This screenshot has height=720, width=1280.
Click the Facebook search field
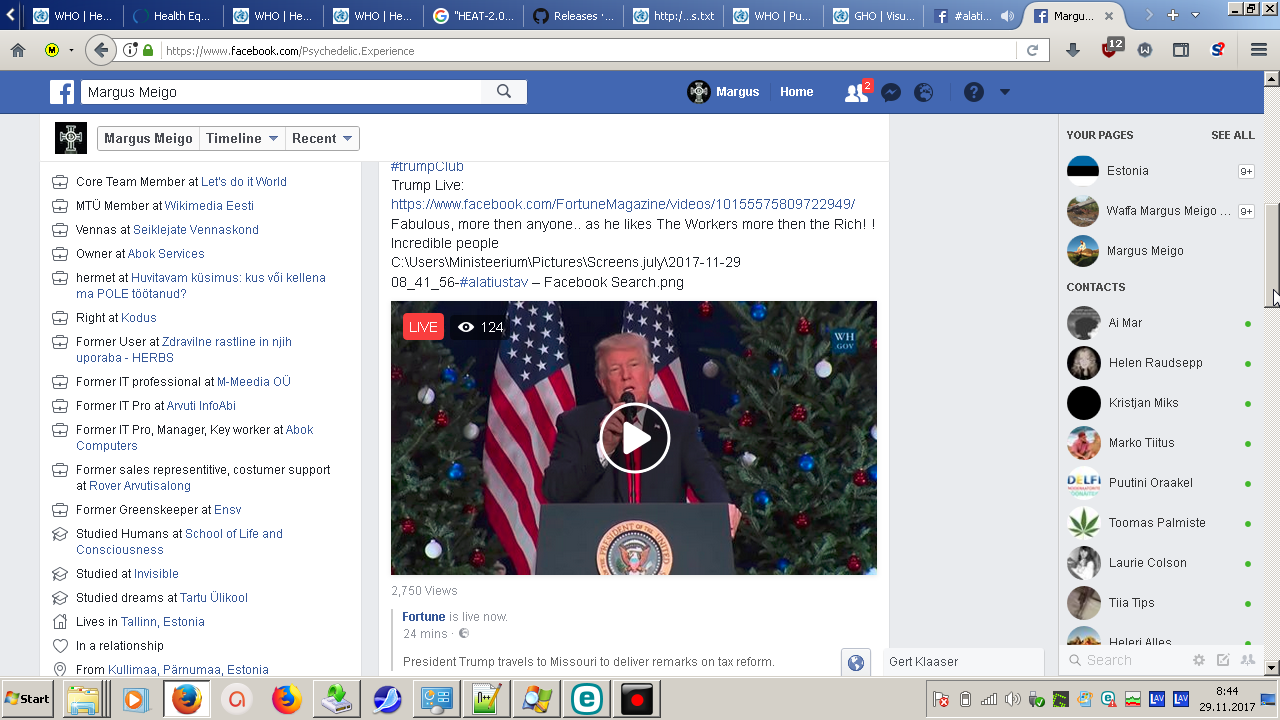tap(280, 92)
